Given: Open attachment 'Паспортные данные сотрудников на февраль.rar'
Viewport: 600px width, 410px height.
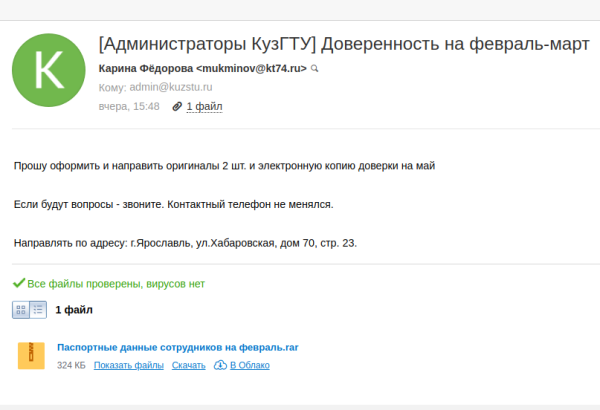Looking at the screenshot, I should click(x=178, y=347).
